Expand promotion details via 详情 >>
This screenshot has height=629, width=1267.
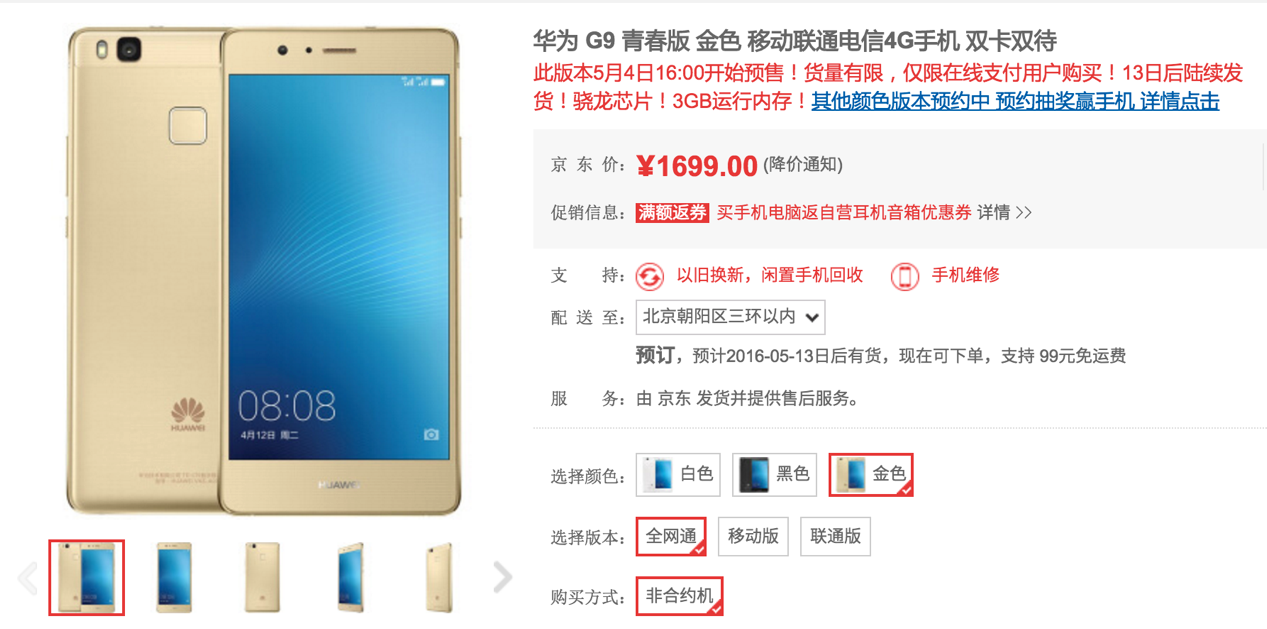click(1005, 212)
